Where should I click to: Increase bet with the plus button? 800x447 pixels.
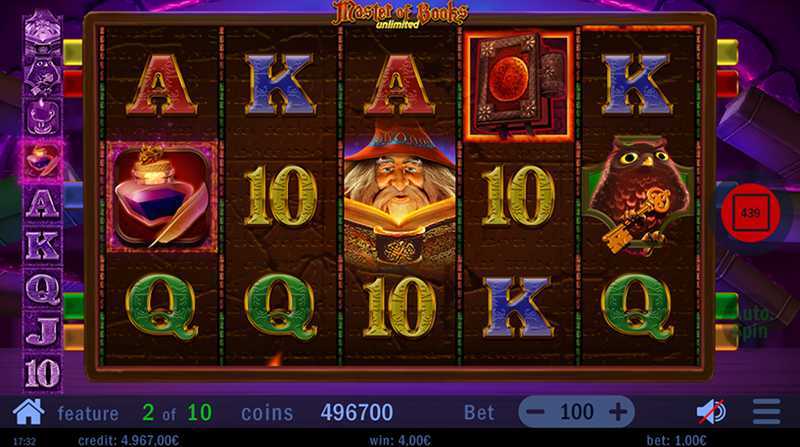click(618, 412)
